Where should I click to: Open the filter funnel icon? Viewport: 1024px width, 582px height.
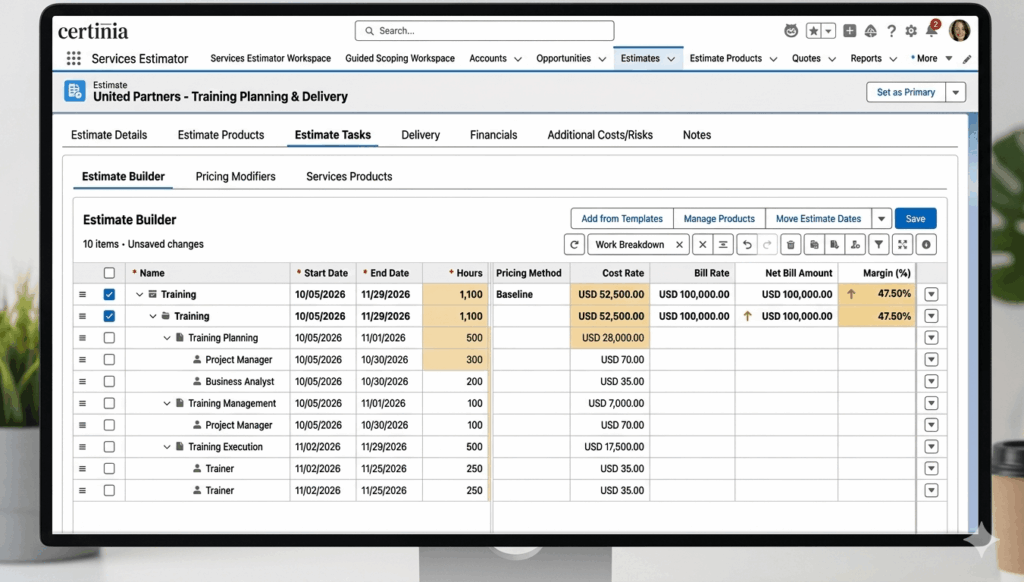879,244
